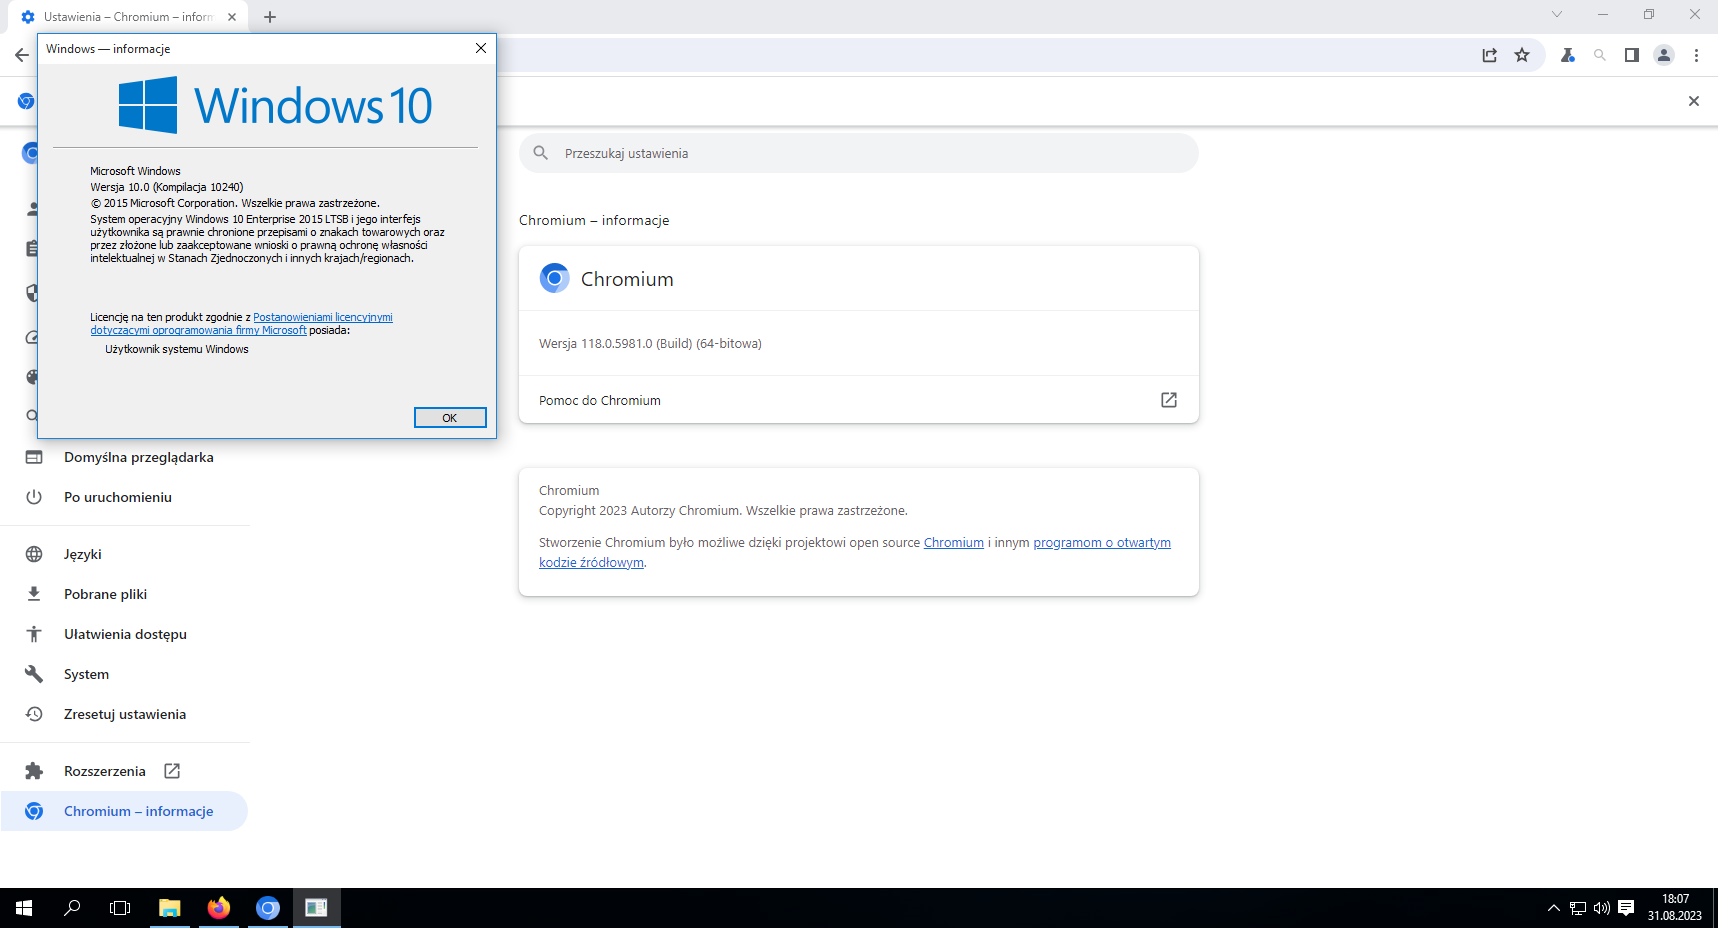Open the programom o otwartym kodzie źródłowym link

point(855,553)
